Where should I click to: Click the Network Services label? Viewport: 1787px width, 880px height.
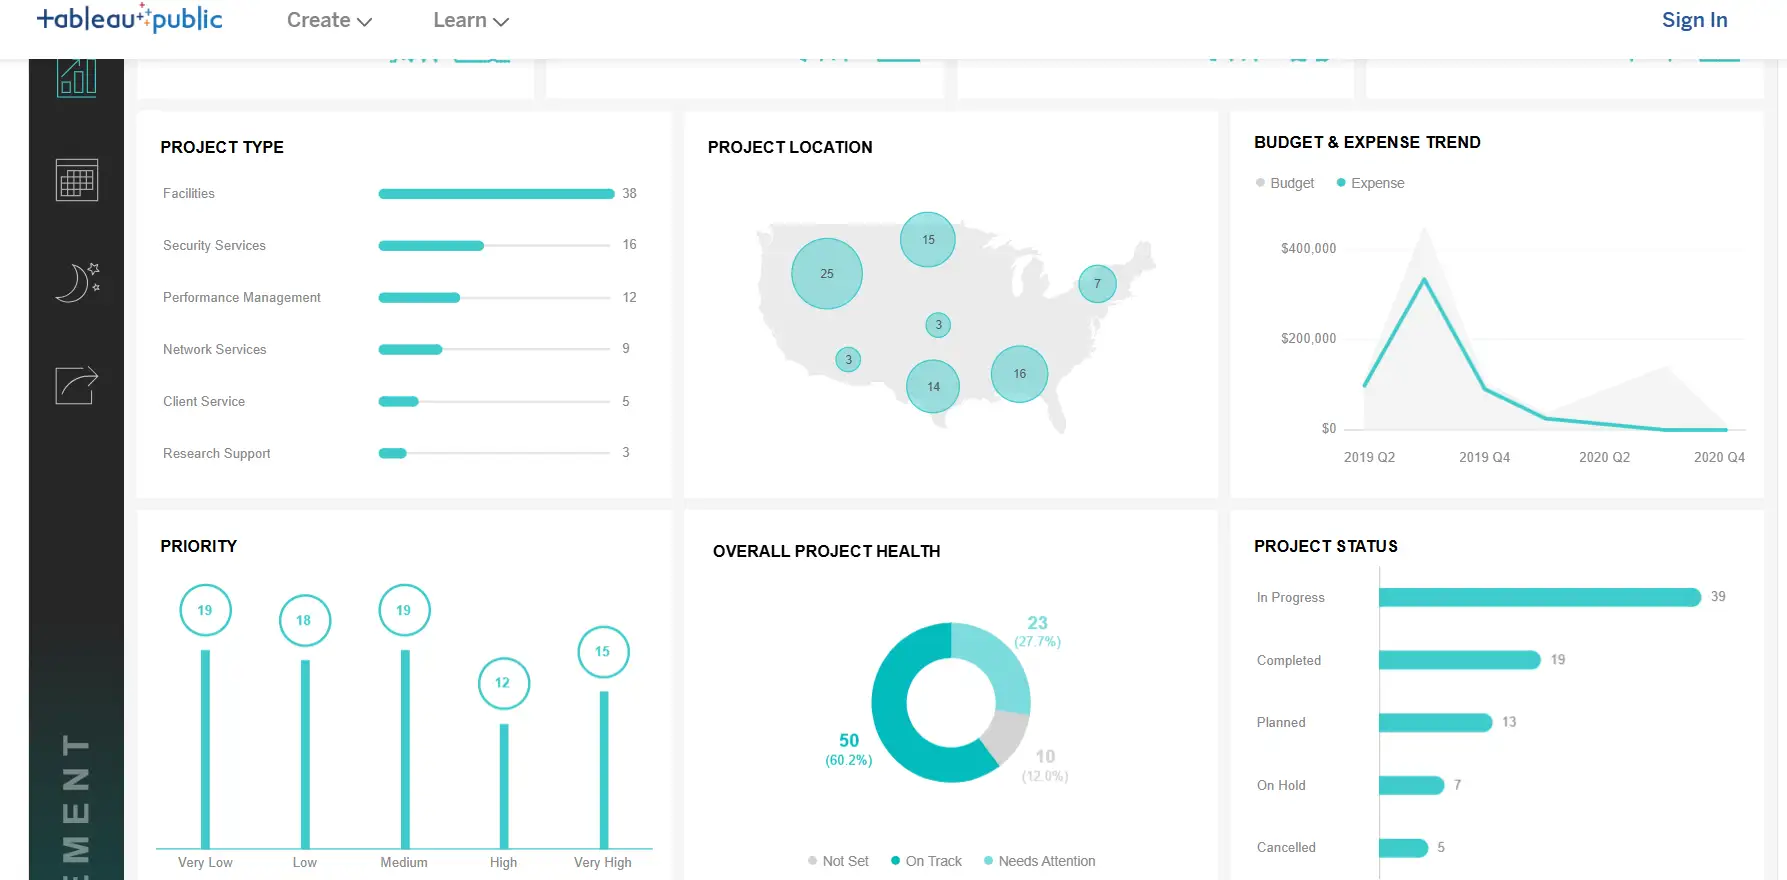tap(215, 349)
